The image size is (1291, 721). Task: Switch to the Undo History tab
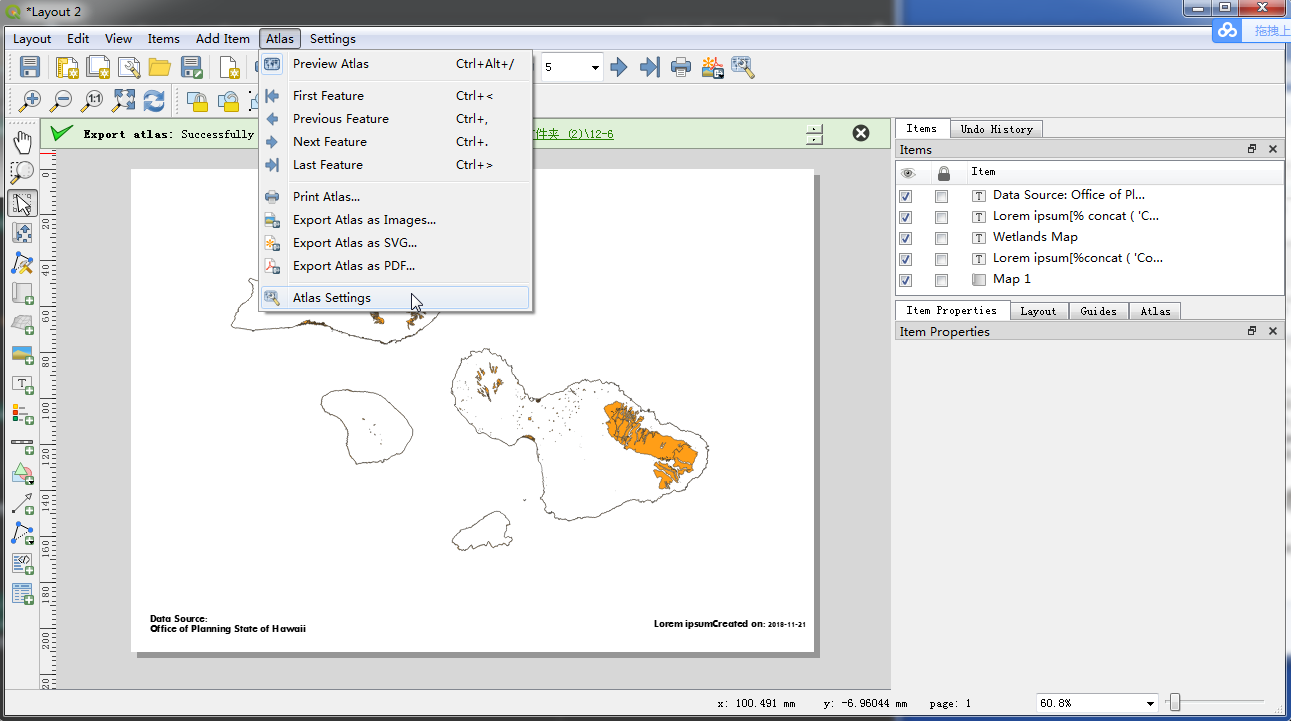tap(996, 129)
